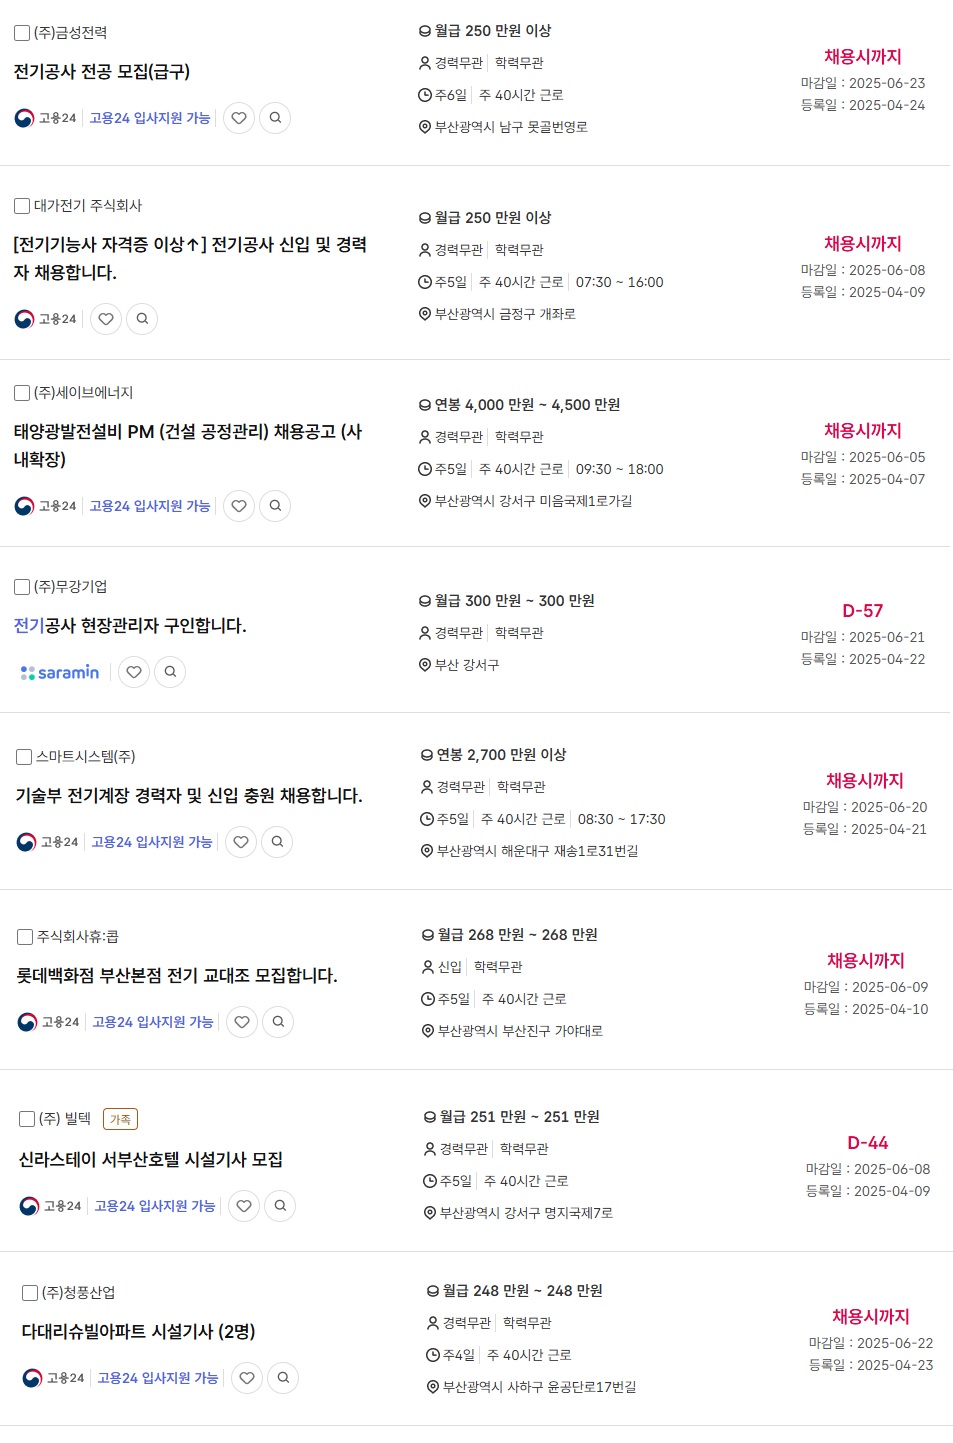
Task: Favorite the 무강기업 saramin job listing
Action: [x=134, y=672]
